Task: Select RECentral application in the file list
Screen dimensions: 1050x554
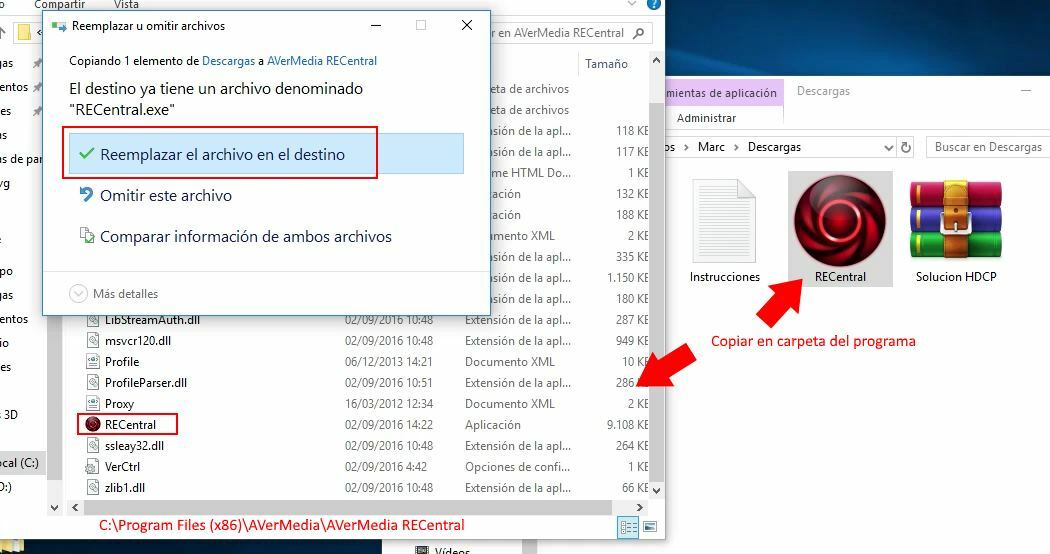Action: pos(130,425)
